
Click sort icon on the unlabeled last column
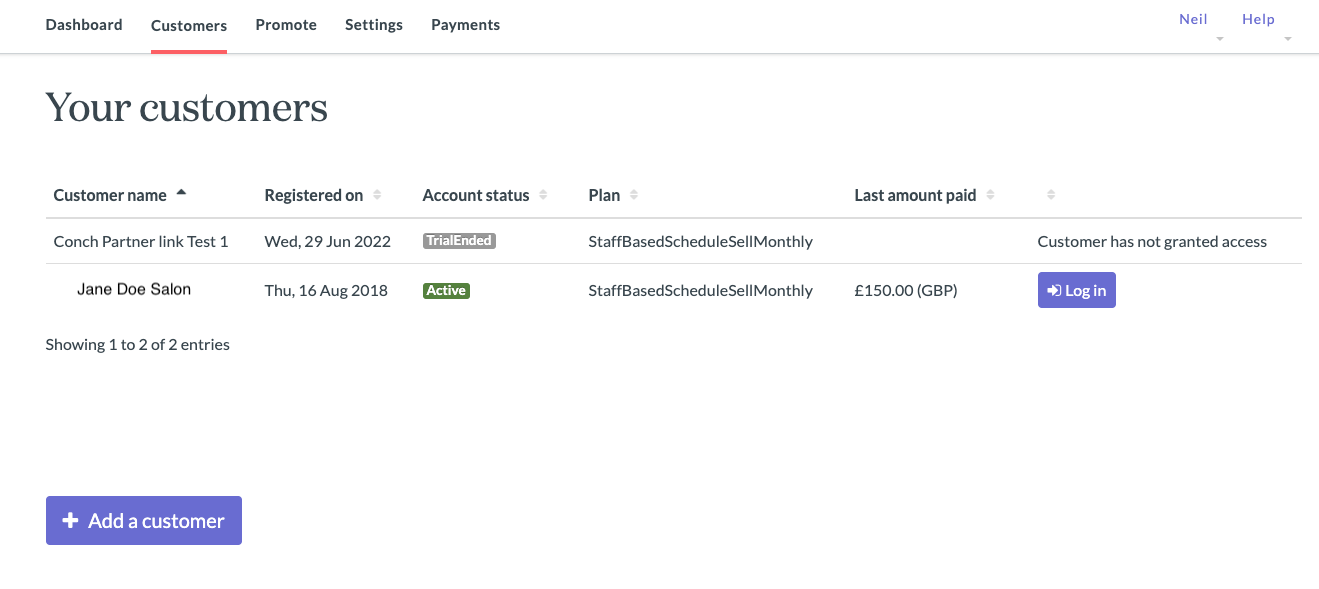1051,195
